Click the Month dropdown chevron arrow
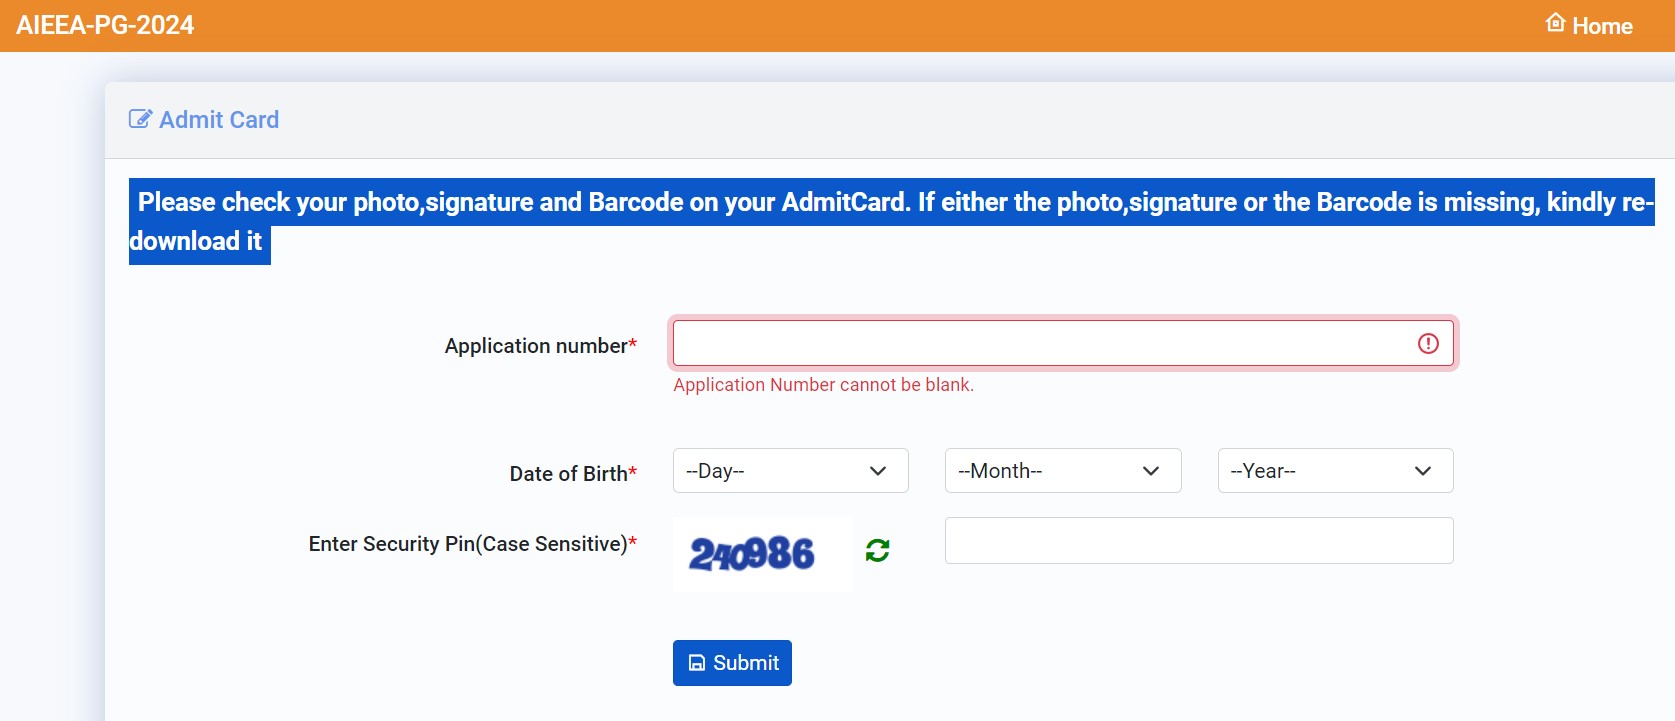Image resolution: width=1675 pixels, height=721 pixels. (x=1151, y=471)
